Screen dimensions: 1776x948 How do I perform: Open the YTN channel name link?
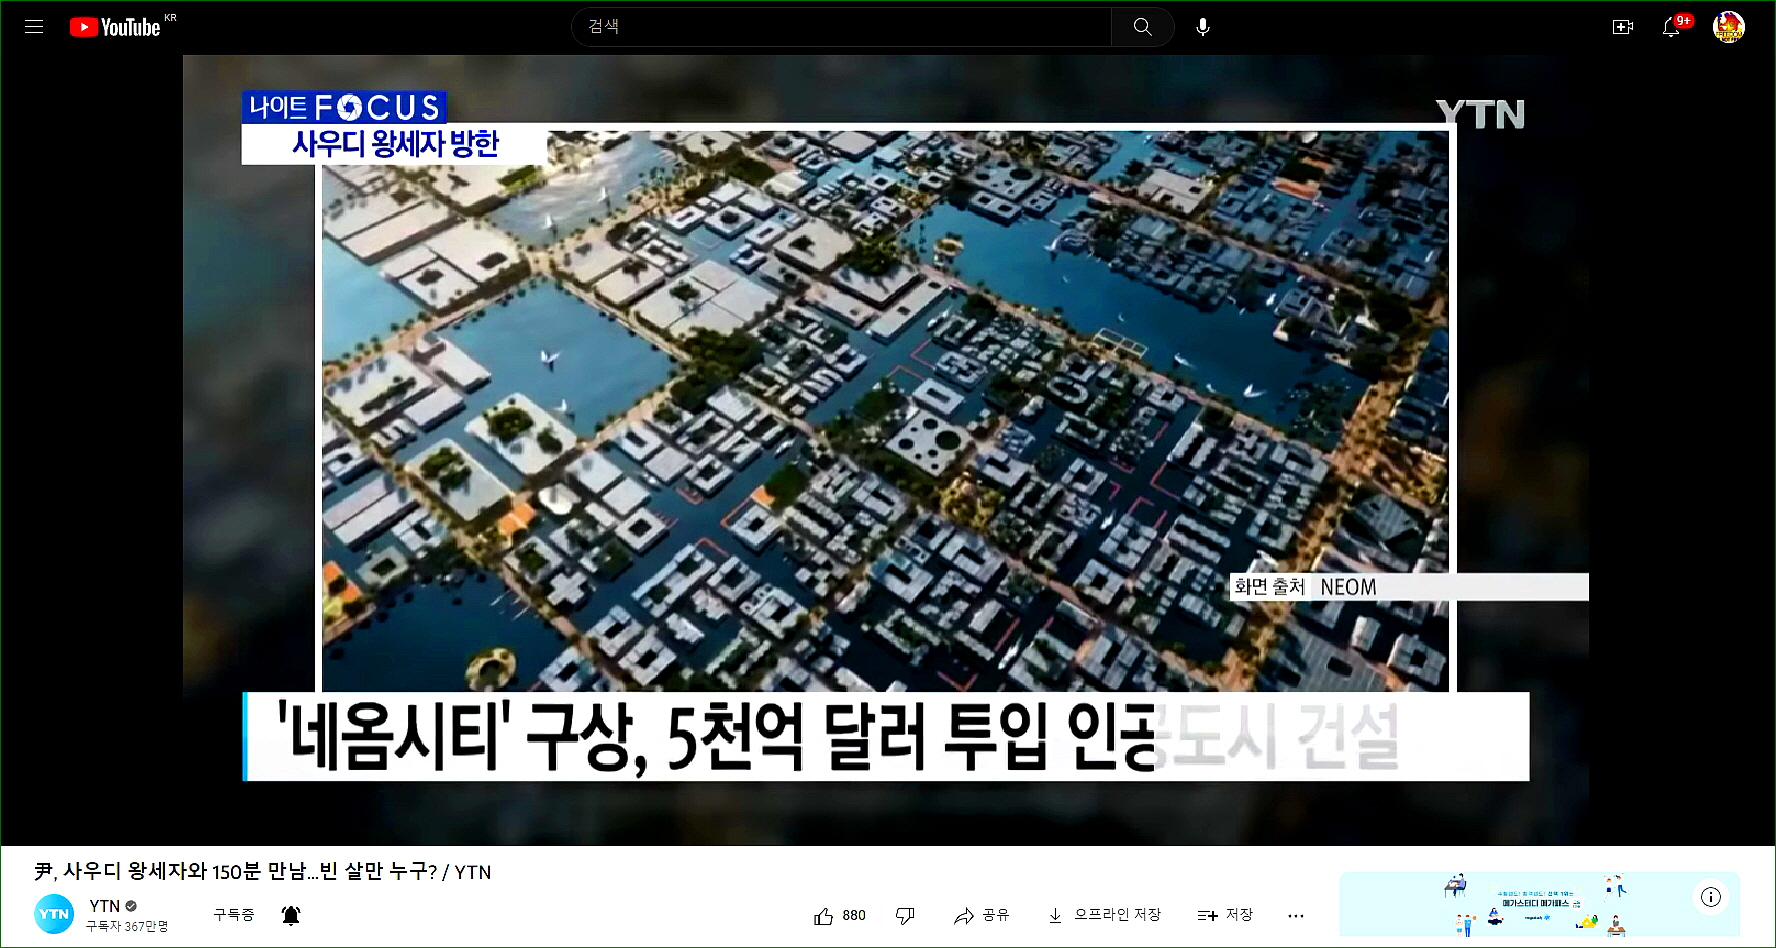click(x=104, y=906)
